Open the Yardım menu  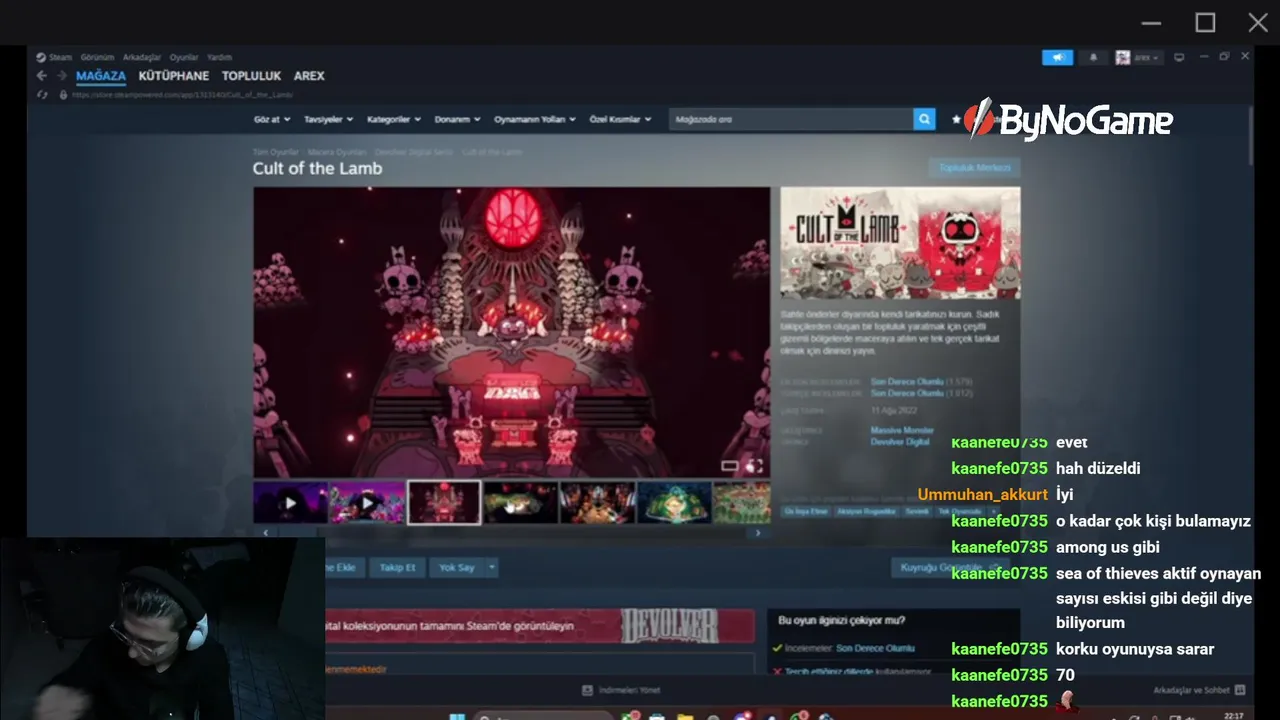(219, 57)
